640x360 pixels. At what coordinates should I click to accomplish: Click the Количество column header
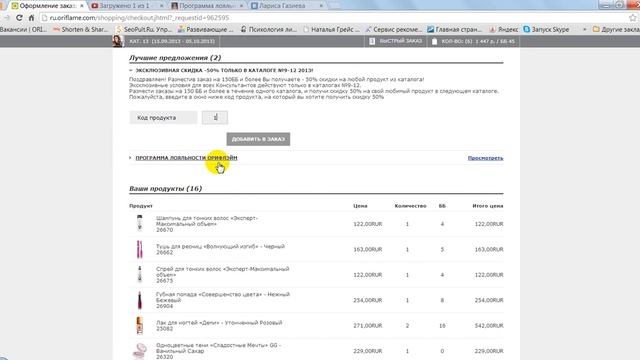411,206
